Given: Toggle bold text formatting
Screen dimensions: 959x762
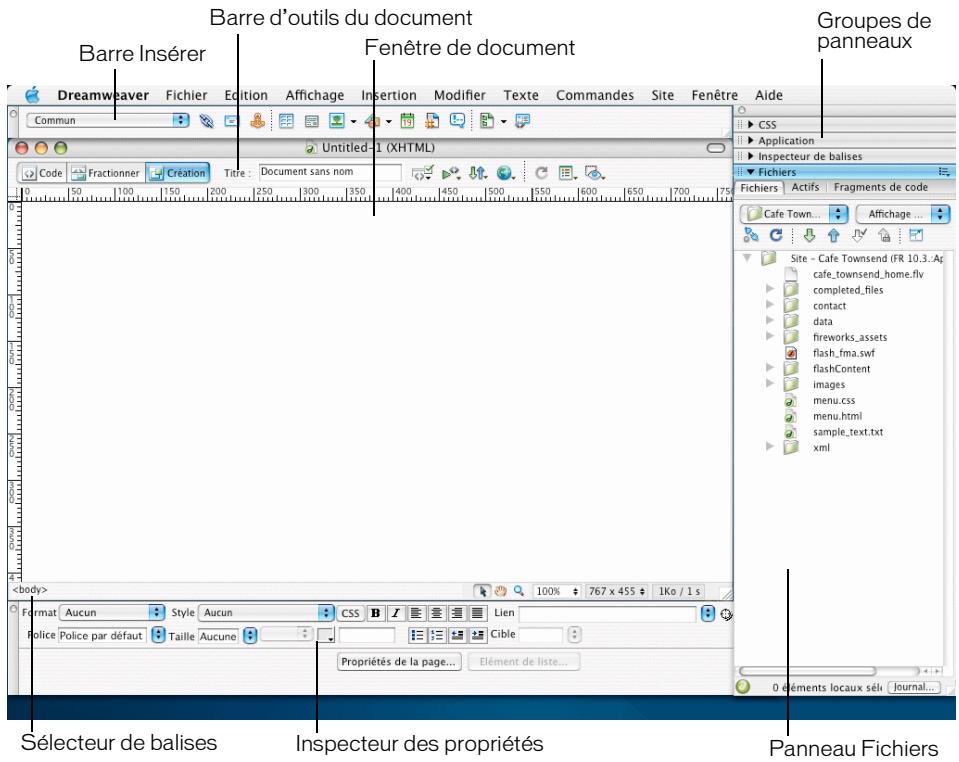Looking at the screenshot, I should [376, 613].
